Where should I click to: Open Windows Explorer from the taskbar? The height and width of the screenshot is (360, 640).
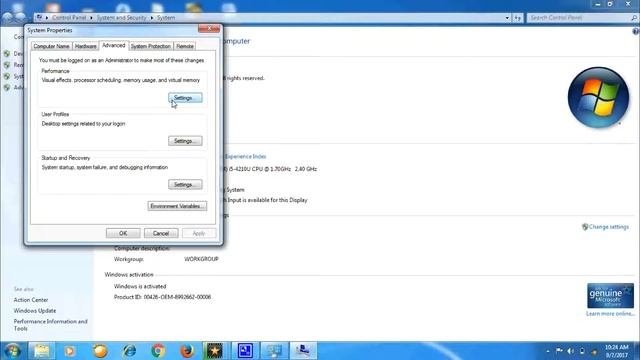[41, 351]
